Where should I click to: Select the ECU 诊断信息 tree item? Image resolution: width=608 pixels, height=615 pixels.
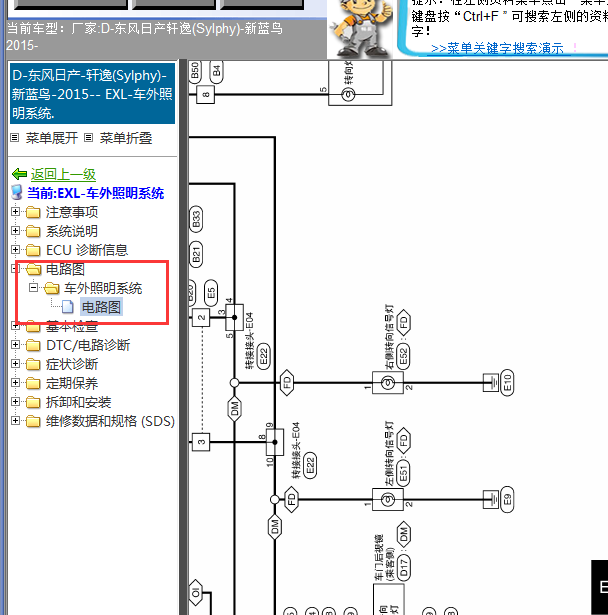(x=87, y=250)
